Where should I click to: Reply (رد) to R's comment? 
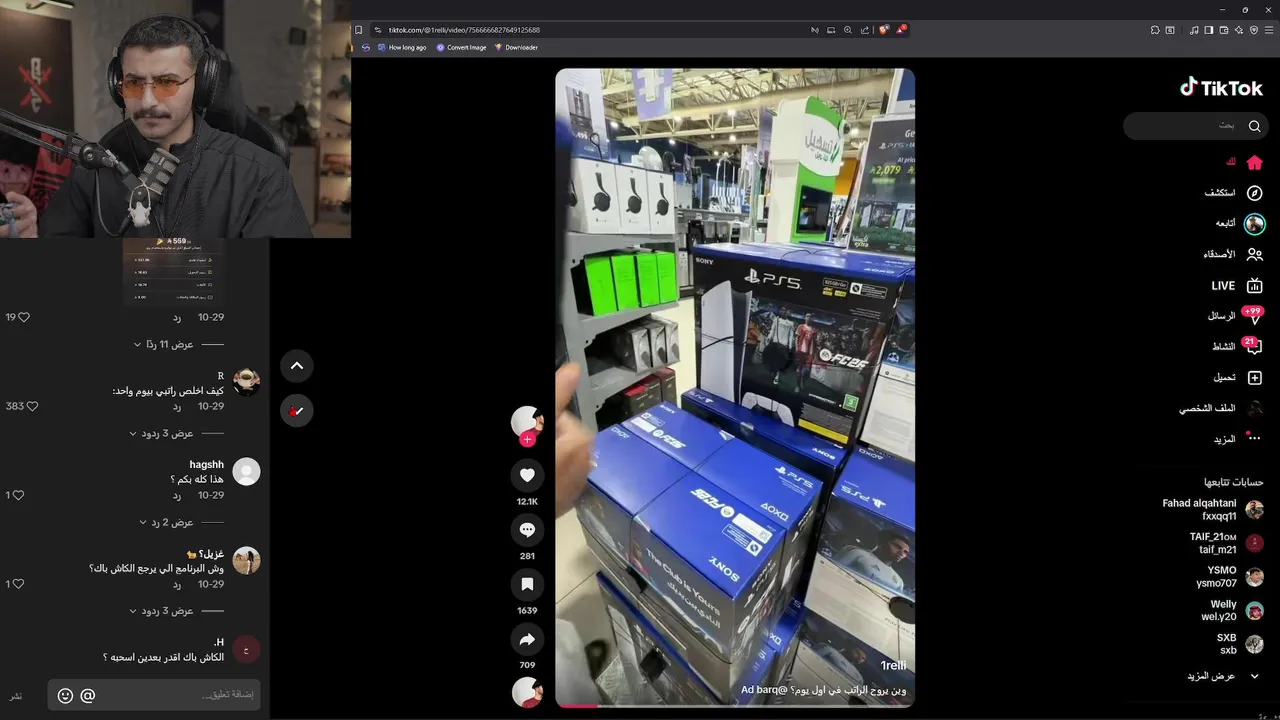click(x=177, y=406)
